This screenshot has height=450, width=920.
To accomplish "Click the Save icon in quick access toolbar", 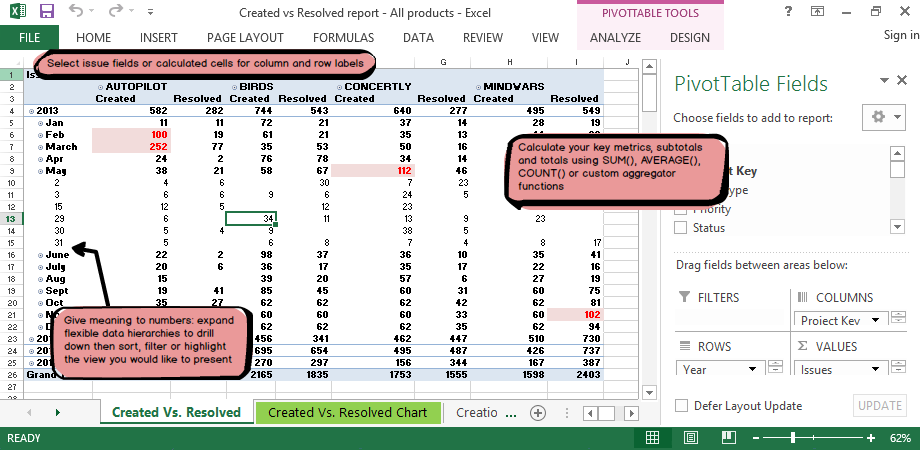I will [47, 11].
